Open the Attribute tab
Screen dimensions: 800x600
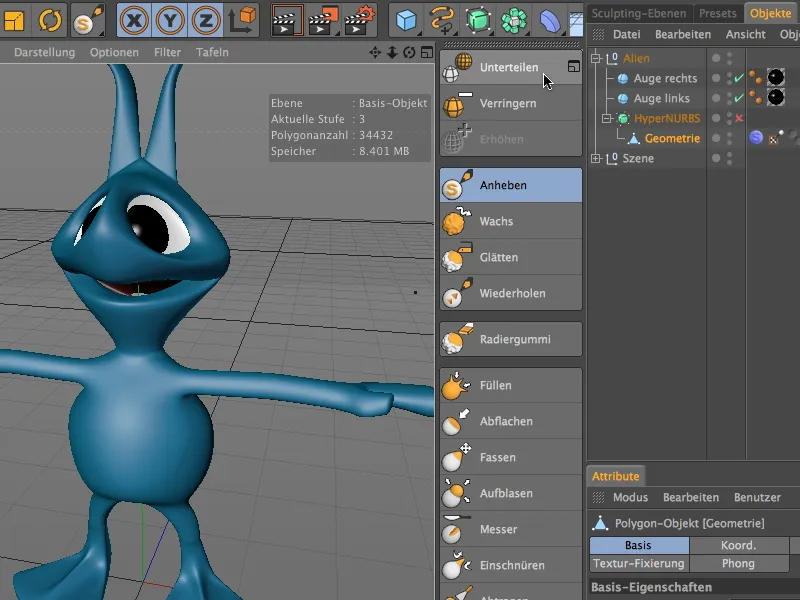[x=615, y=476]
